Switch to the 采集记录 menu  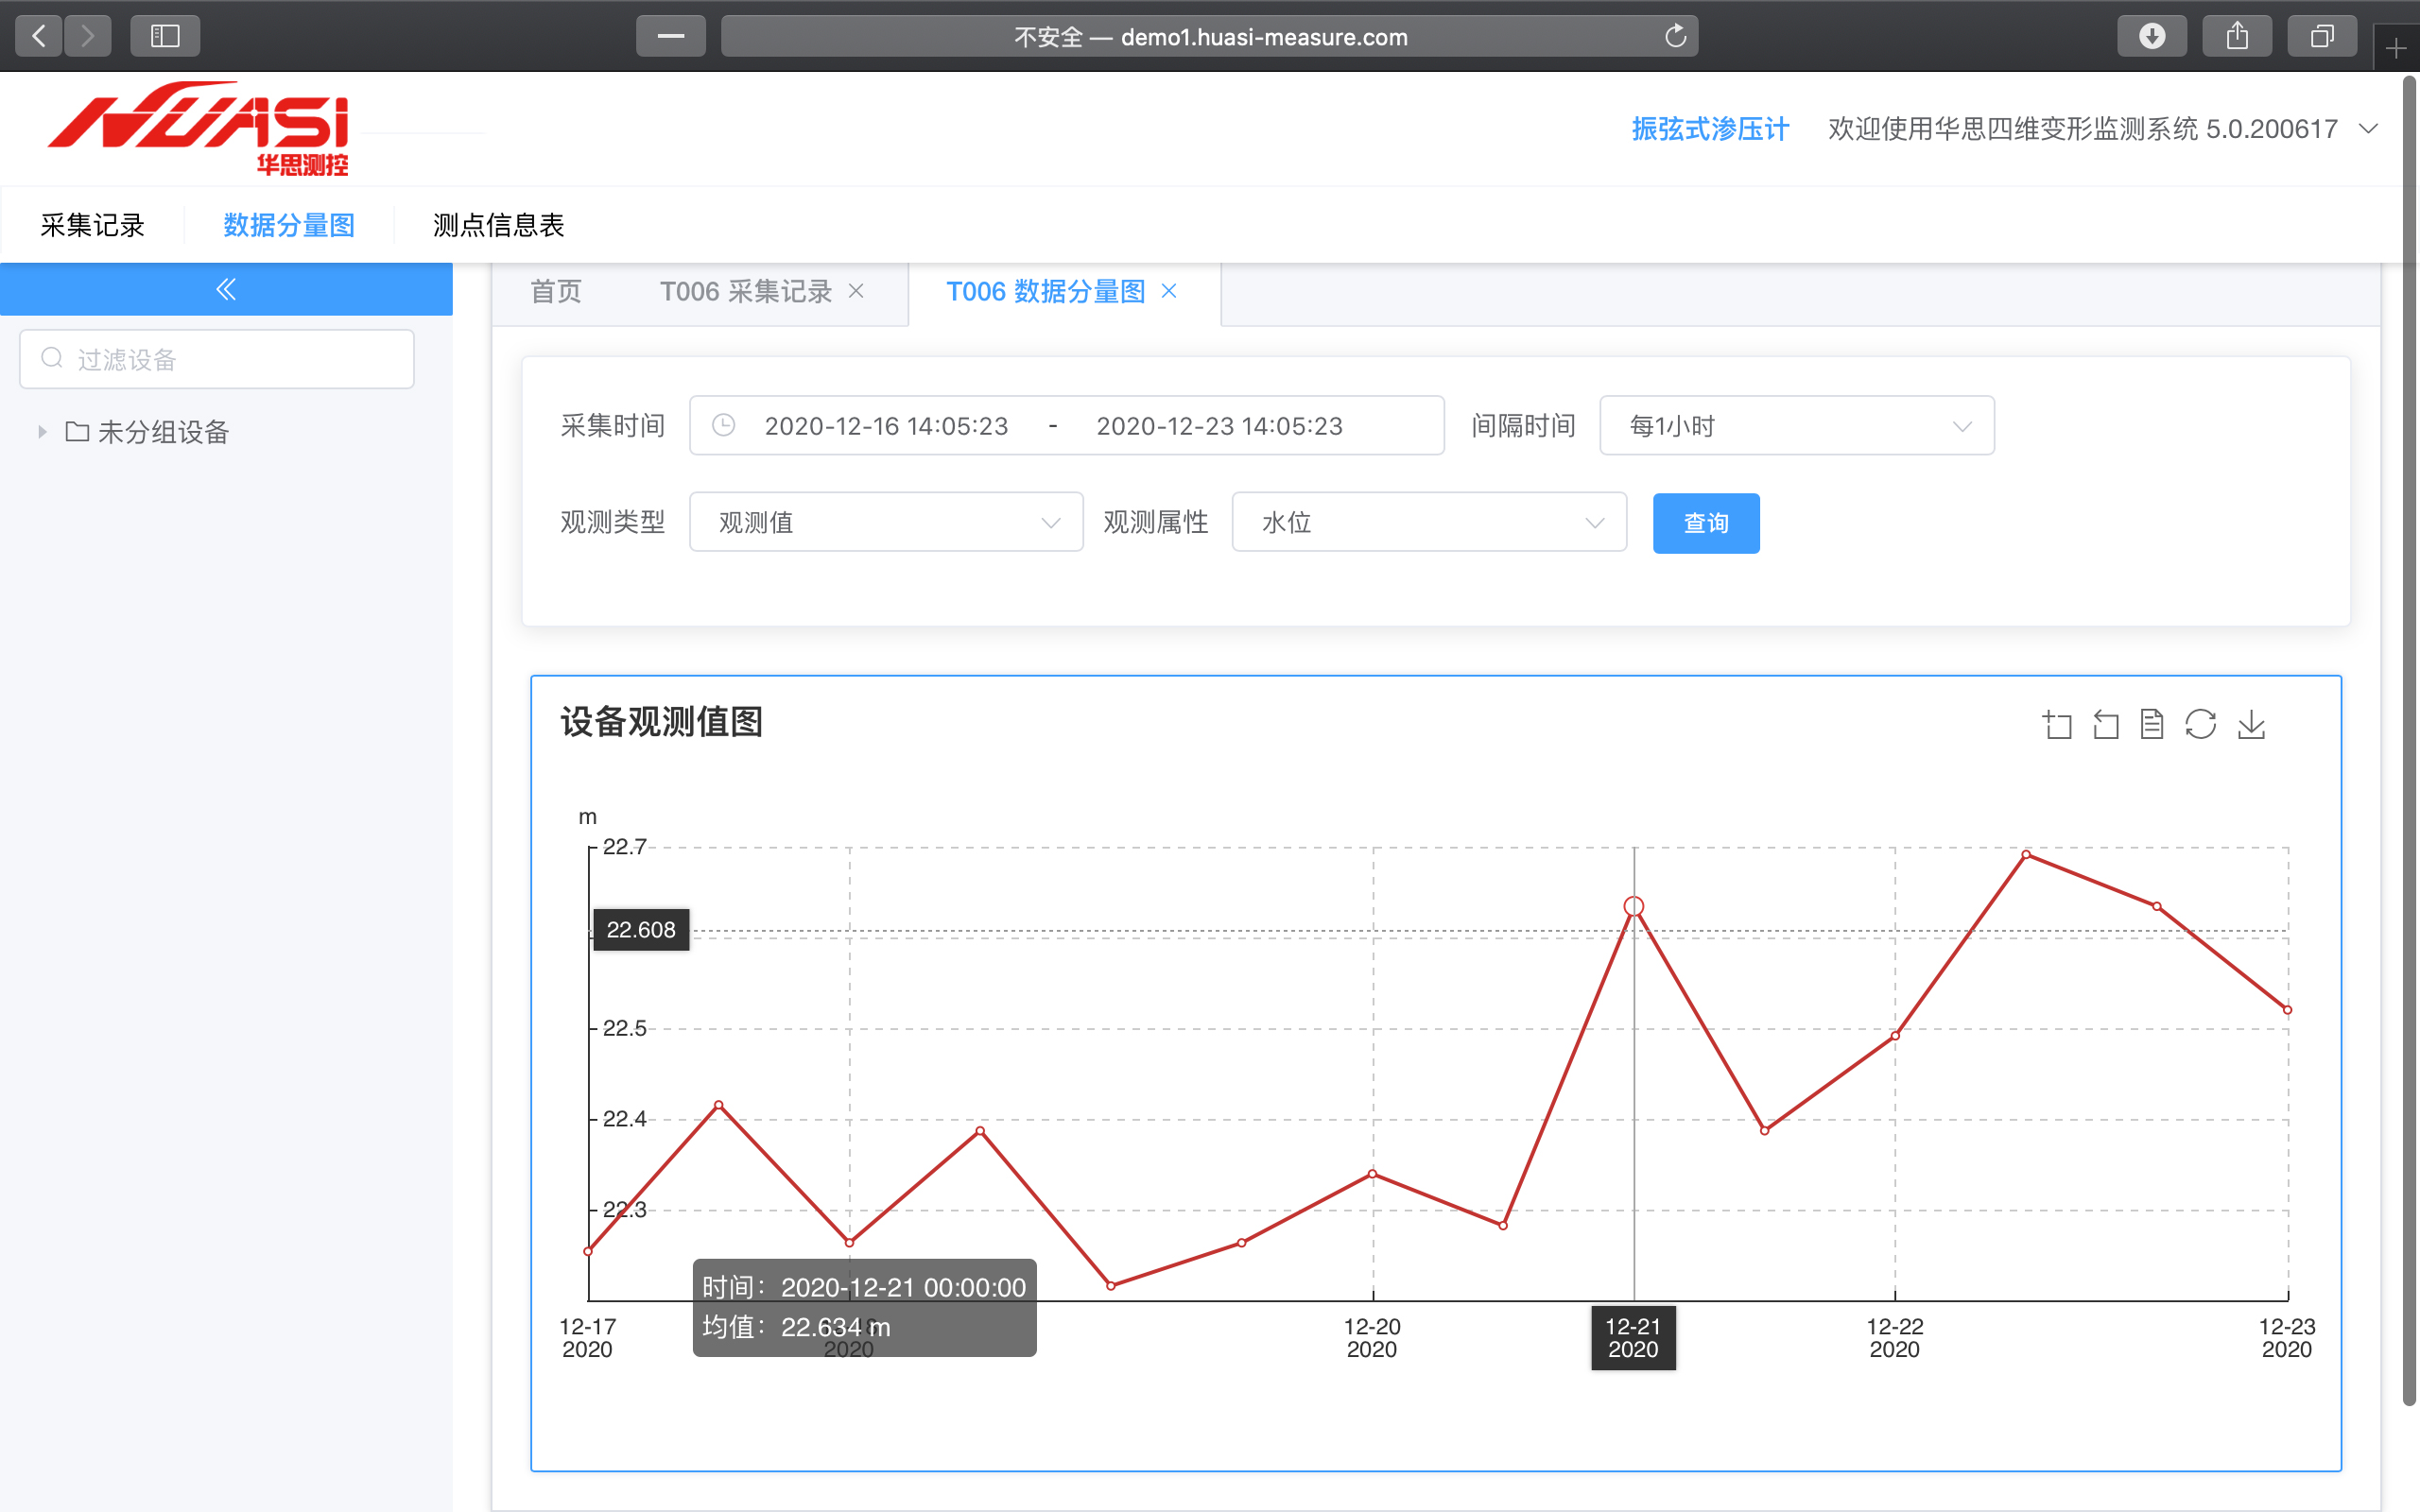click(92, 225)
